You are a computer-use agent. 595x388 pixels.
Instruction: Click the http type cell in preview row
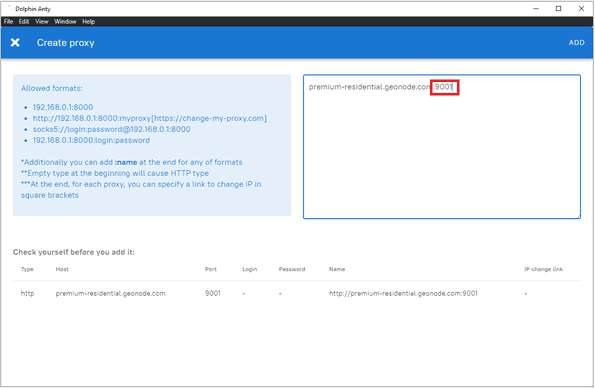27,293
